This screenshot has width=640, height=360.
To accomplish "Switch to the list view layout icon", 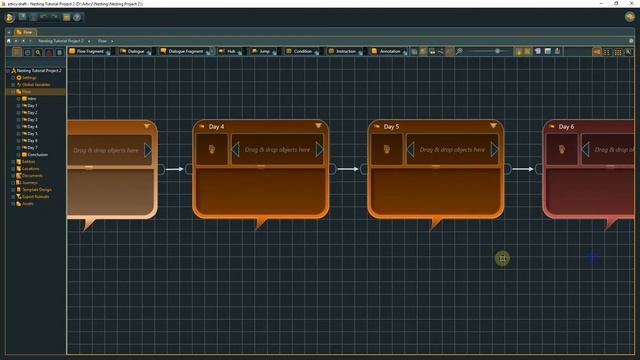I will tap(607, 52).
